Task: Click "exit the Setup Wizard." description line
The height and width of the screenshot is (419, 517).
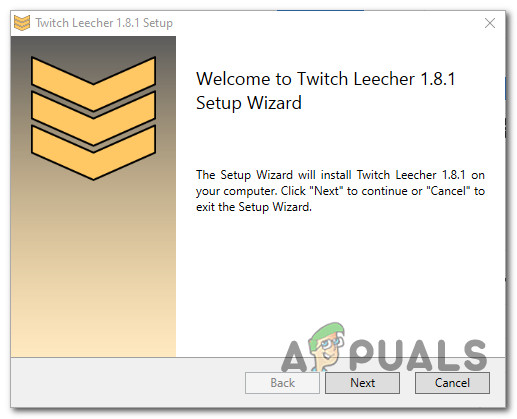Action: coord(254,207)
